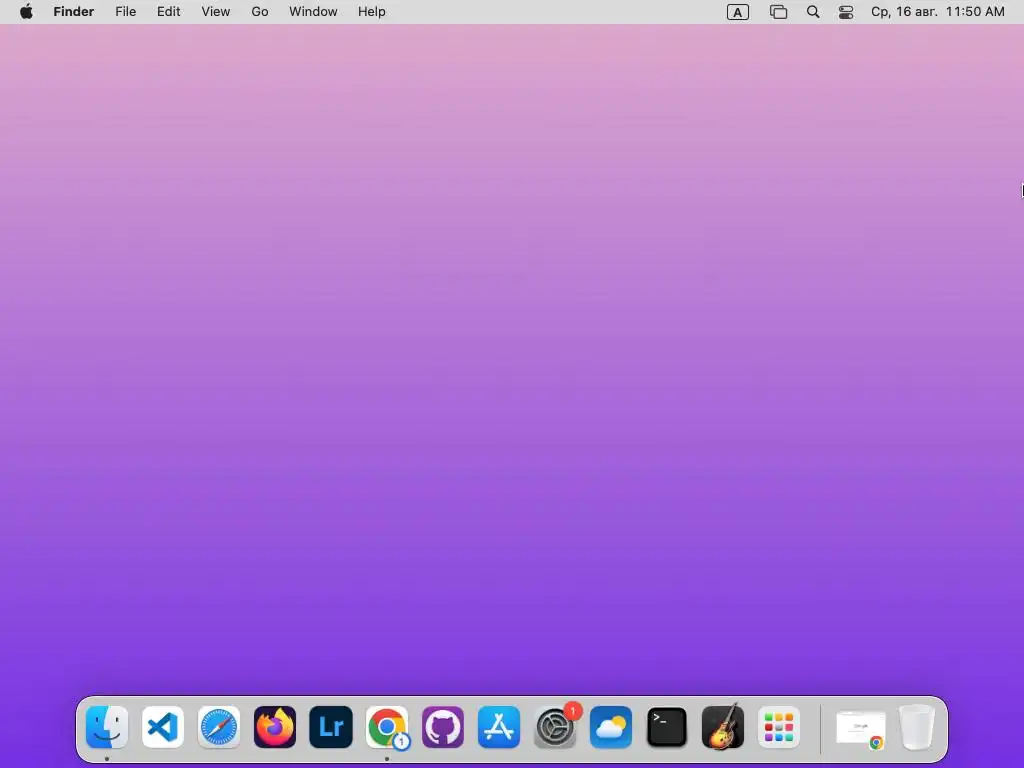Screen dimensions: 1024x768
Task: Open the Stage Manager windows icon in menu bar
Action: pos(778,12)
